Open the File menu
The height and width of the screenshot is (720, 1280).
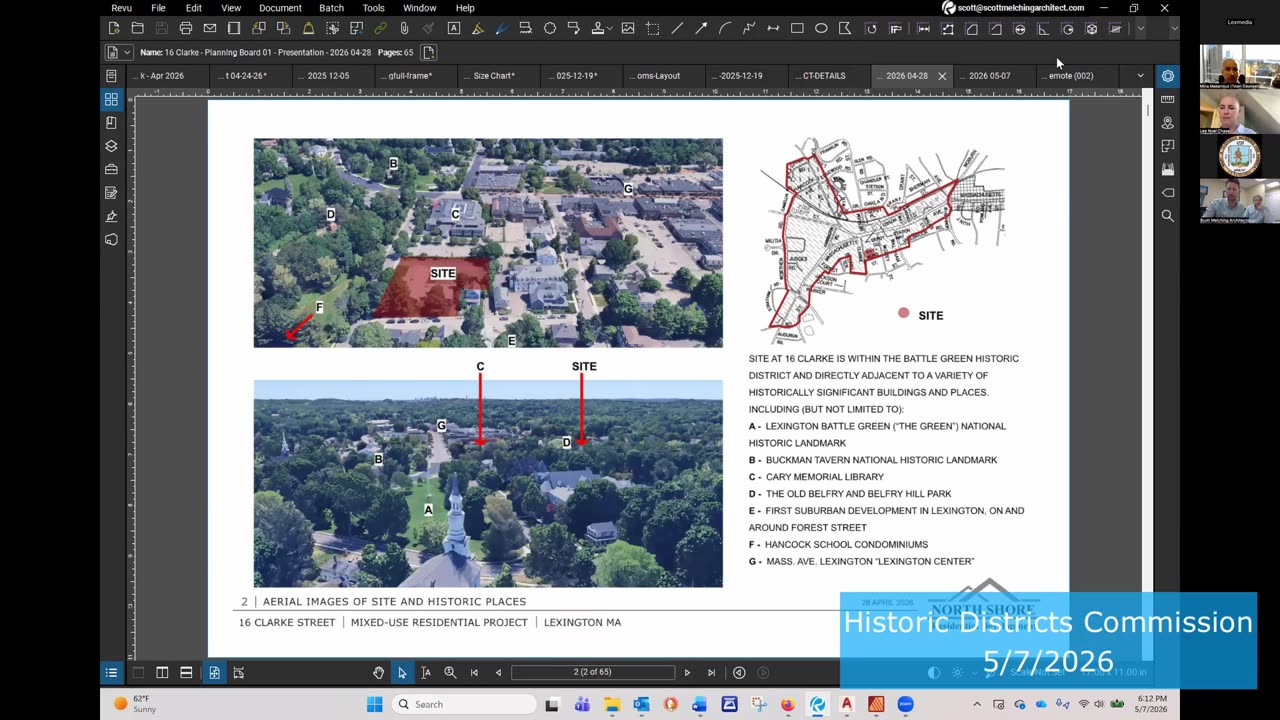pyautogui.click(x=158, y=8)
